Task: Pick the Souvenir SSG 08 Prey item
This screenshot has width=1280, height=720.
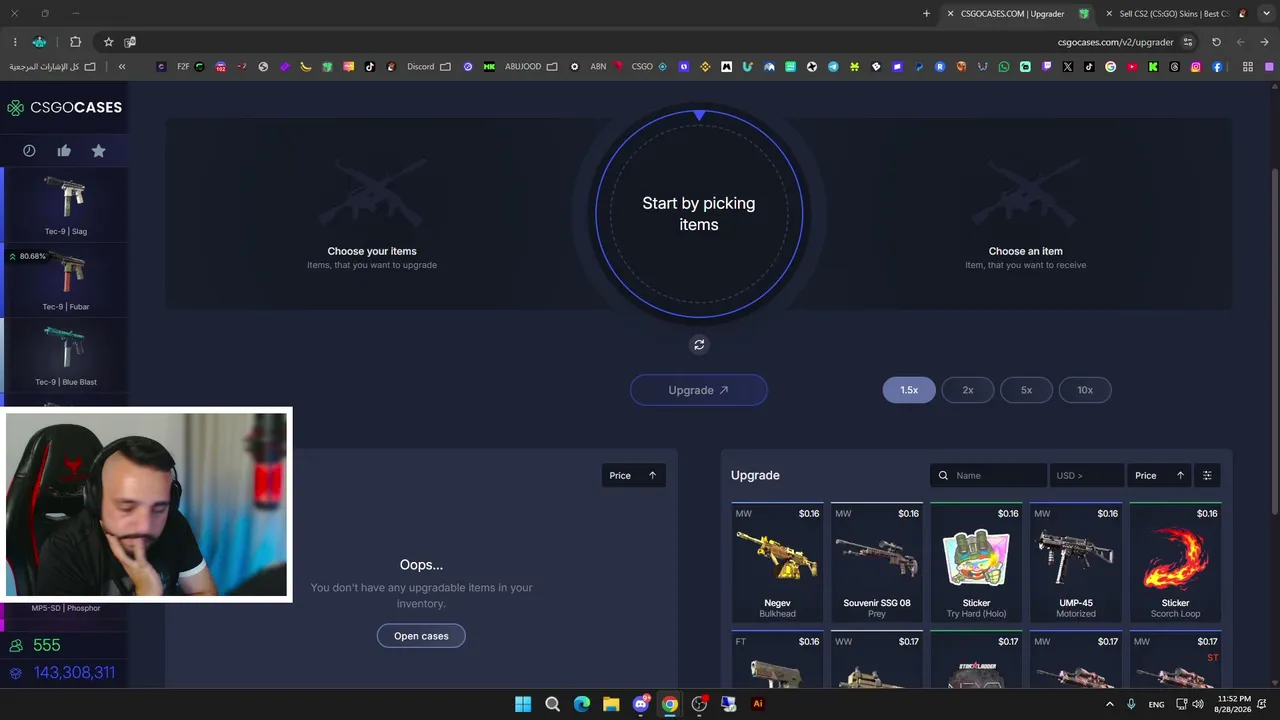Action: tap(877, 562)
